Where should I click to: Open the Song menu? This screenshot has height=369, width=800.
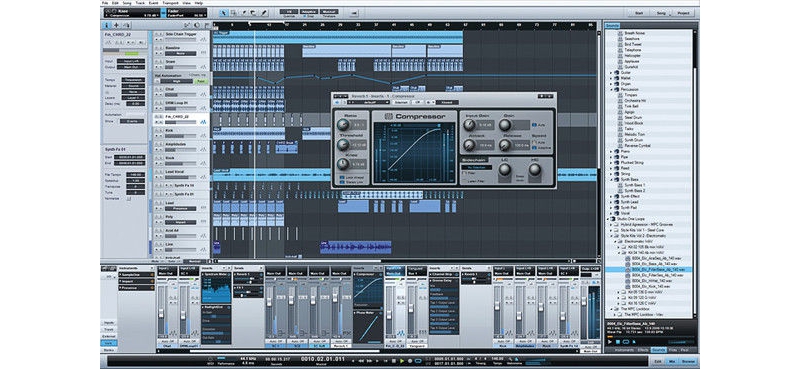coord(126,3)
